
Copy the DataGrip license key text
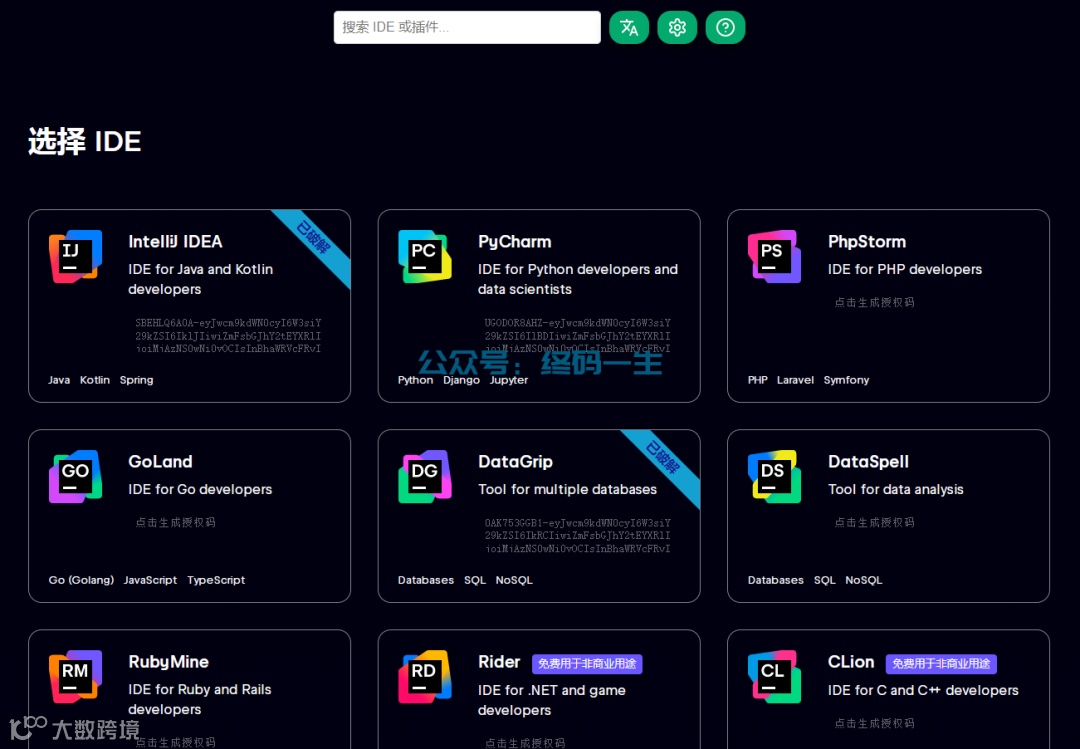(x=577, y=535)
